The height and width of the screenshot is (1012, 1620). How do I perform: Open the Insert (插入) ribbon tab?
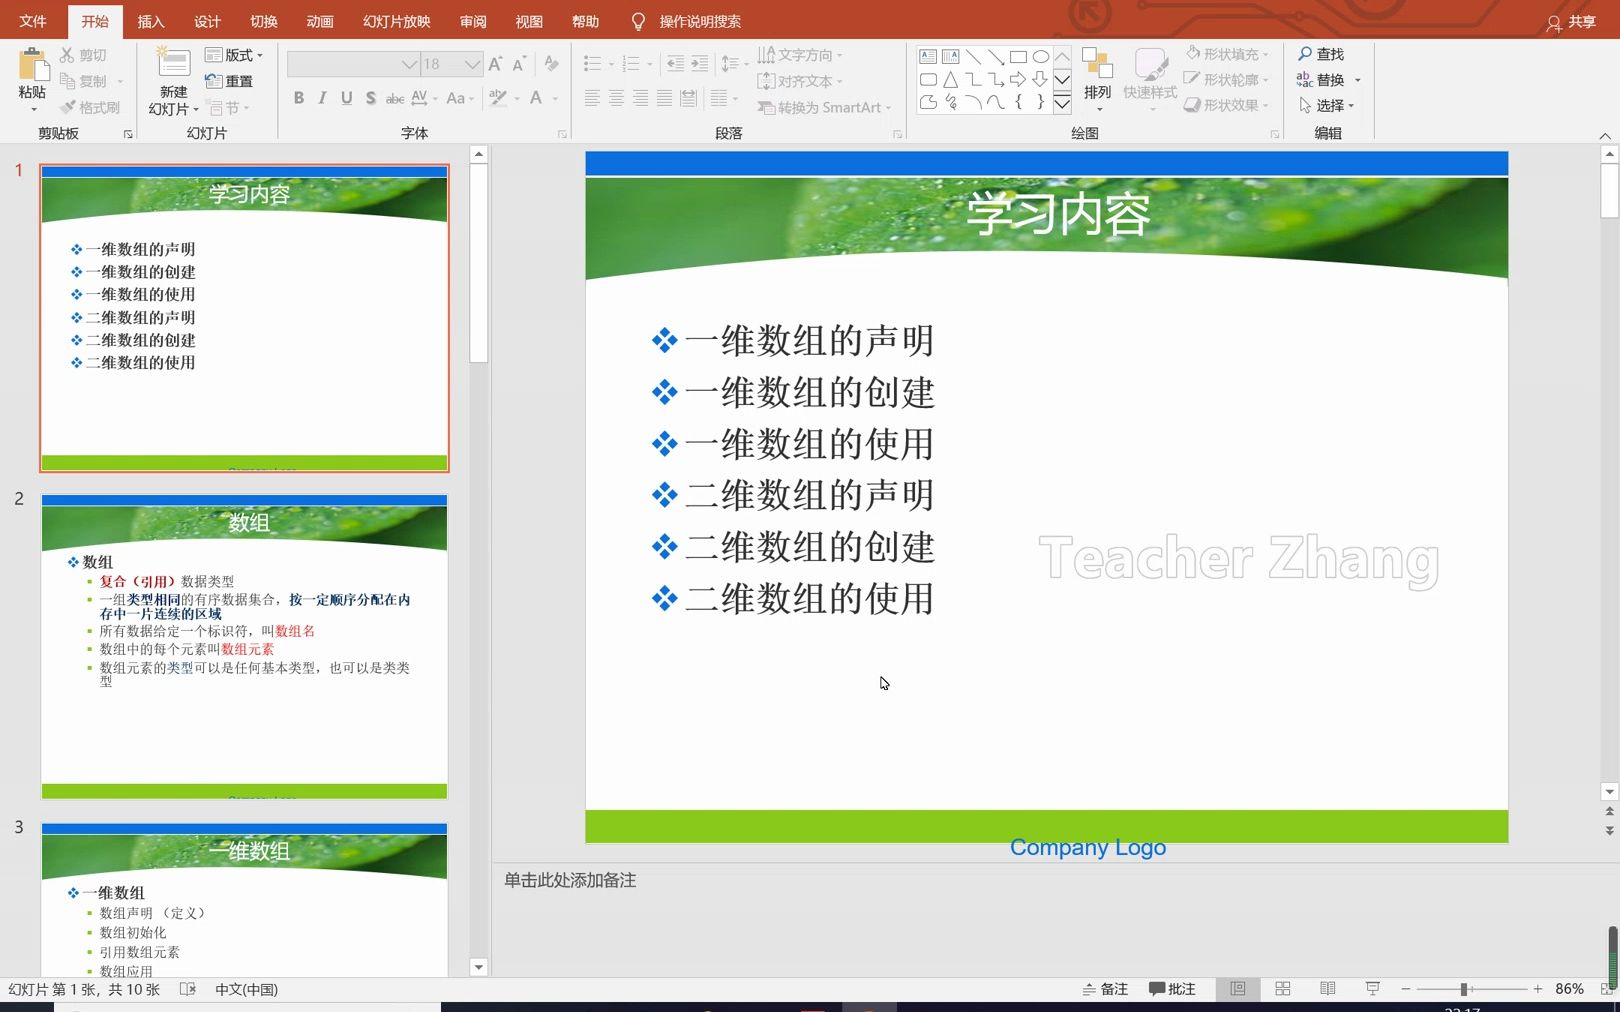pyautogui.click(x=151, y=21)
